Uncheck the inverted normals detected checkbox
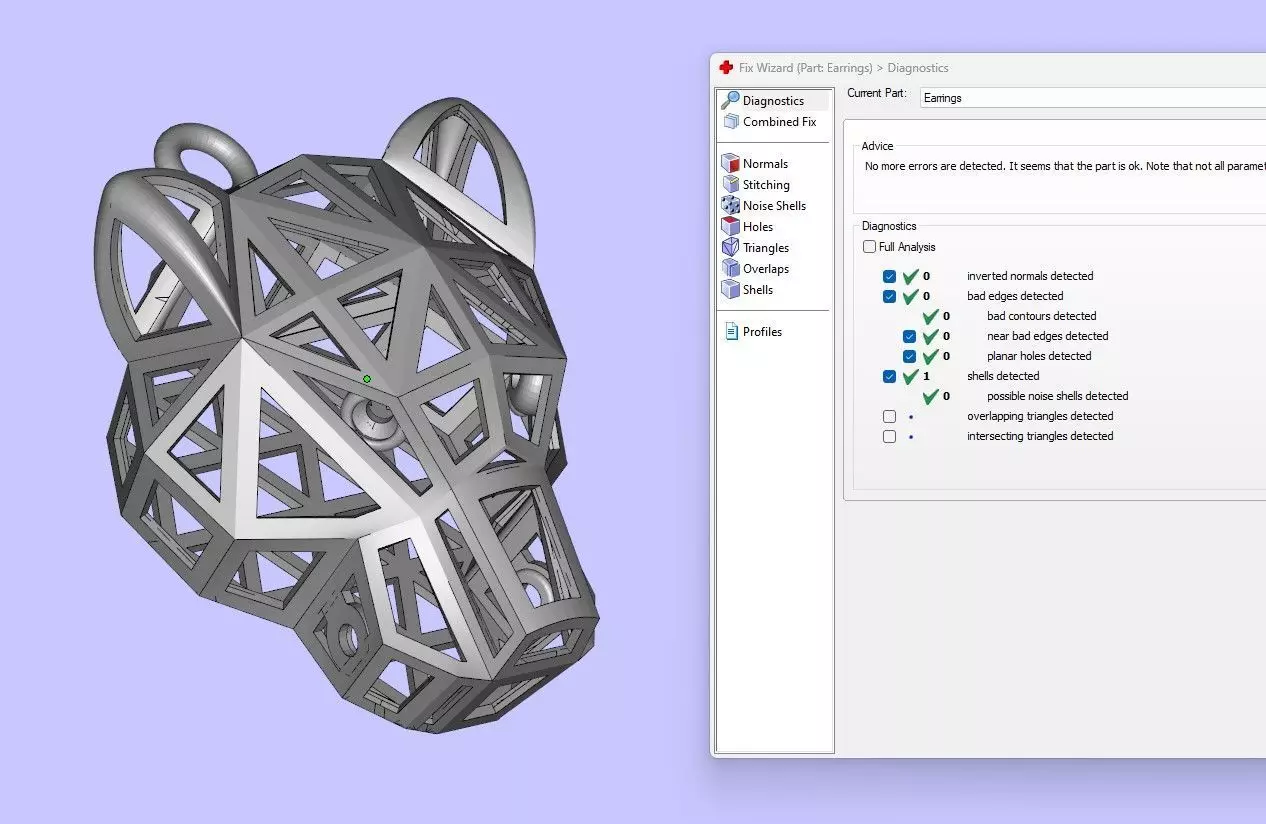 [x=889, y=277]
